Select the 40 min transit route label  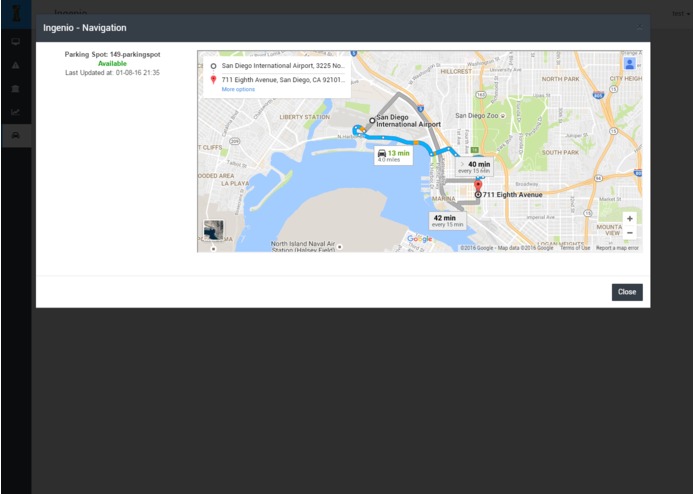474,167
